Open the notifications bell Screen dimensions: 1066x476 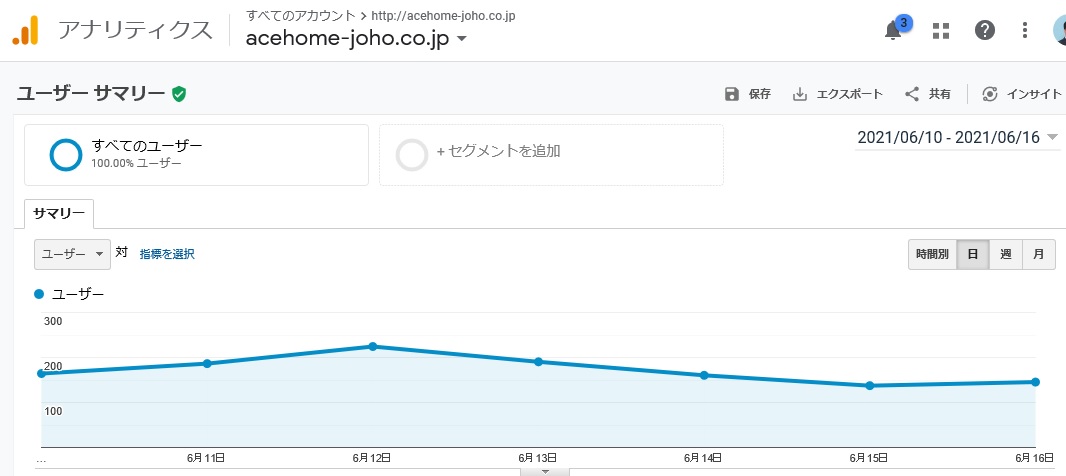(893, 30)
